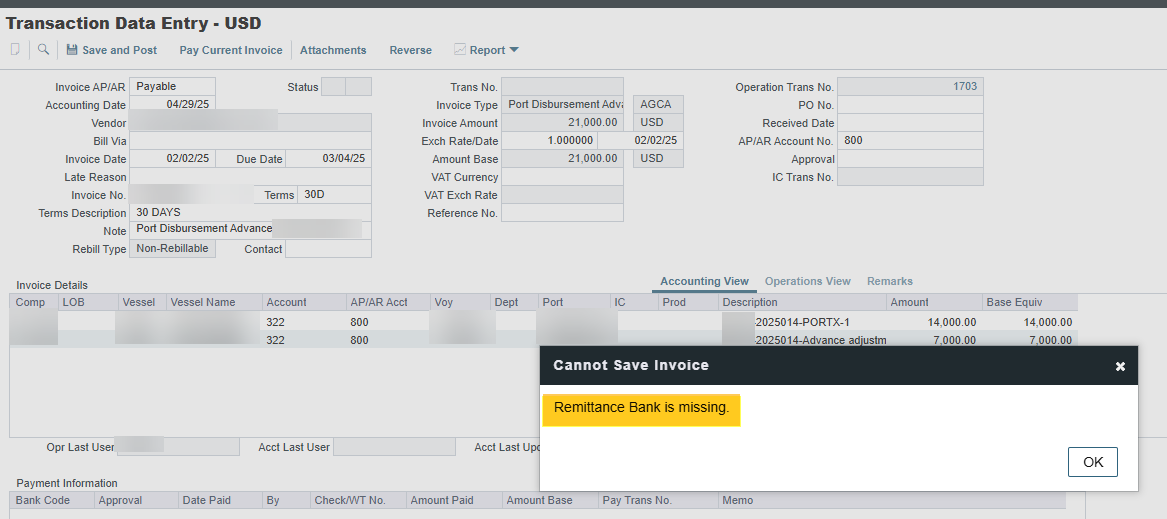Open Attachments from the toolbar
Viewport: 1167px width, 519px height.
tap(333, 50)
